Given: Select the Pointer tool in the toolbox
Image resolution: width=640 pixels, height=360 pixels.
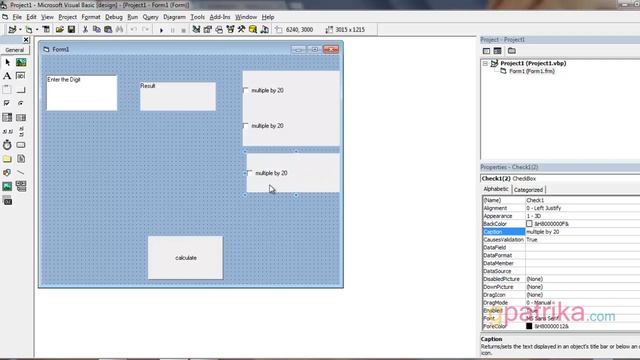Looking at the screenshot, I should tap(7, 62).
